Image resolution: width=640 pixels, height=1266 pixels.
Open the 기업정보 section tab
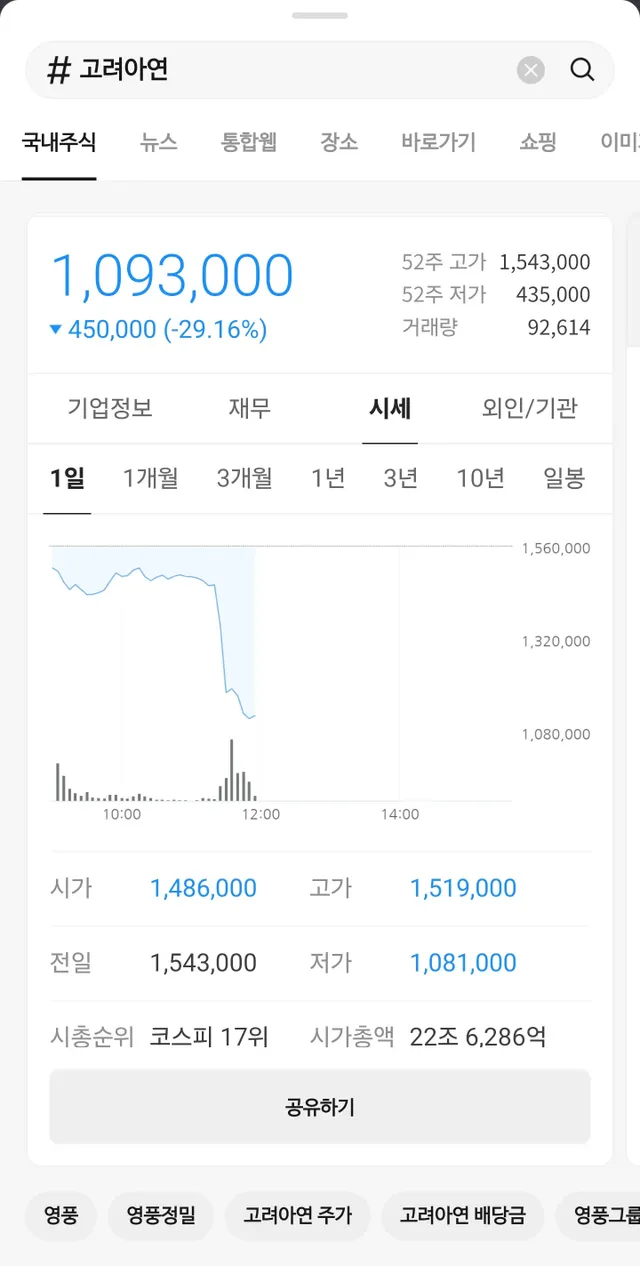[110, 408]
